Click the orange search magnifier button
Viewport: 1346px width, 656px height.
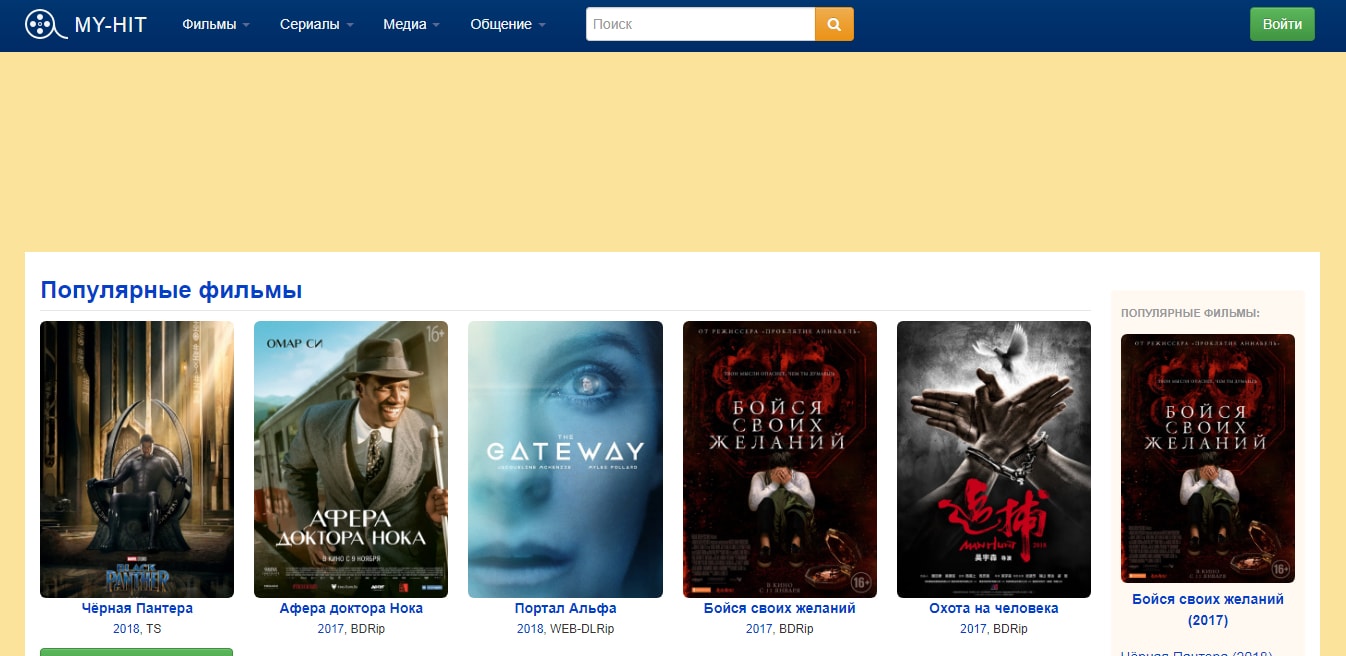(834, 25)
